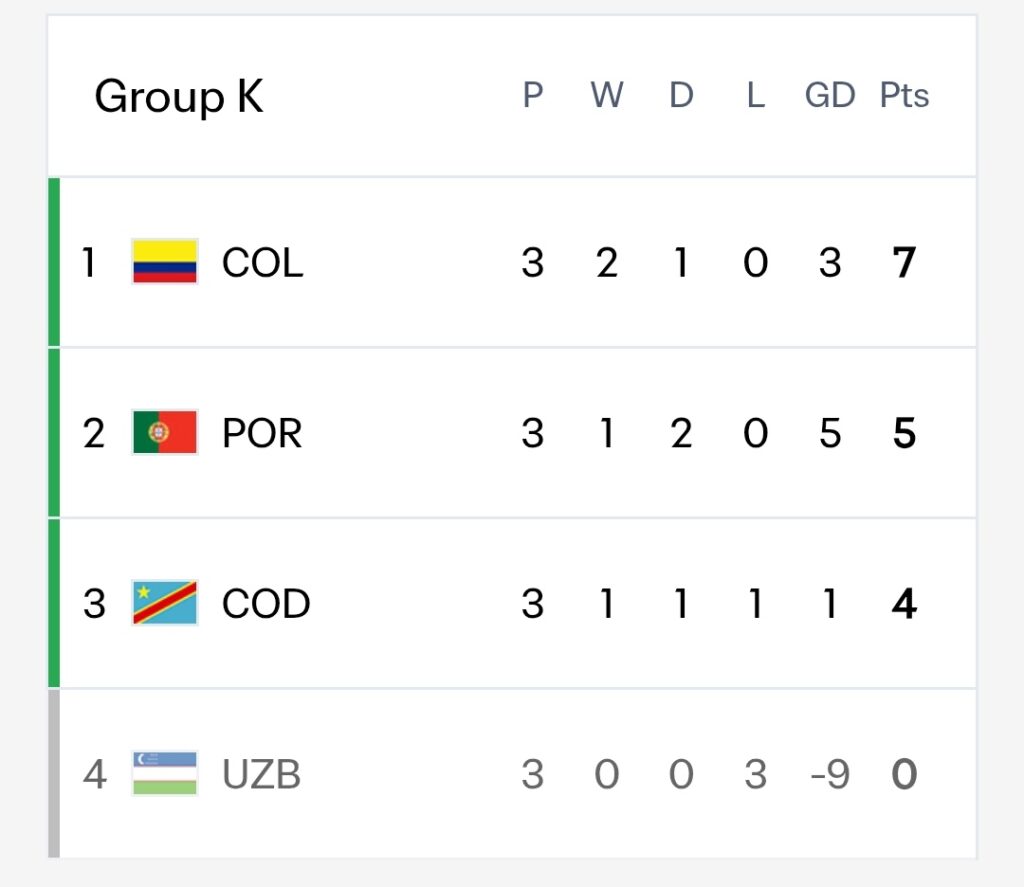Click the Group K heading
This screenshot has height=887, width=1024.
pos(179,97)
